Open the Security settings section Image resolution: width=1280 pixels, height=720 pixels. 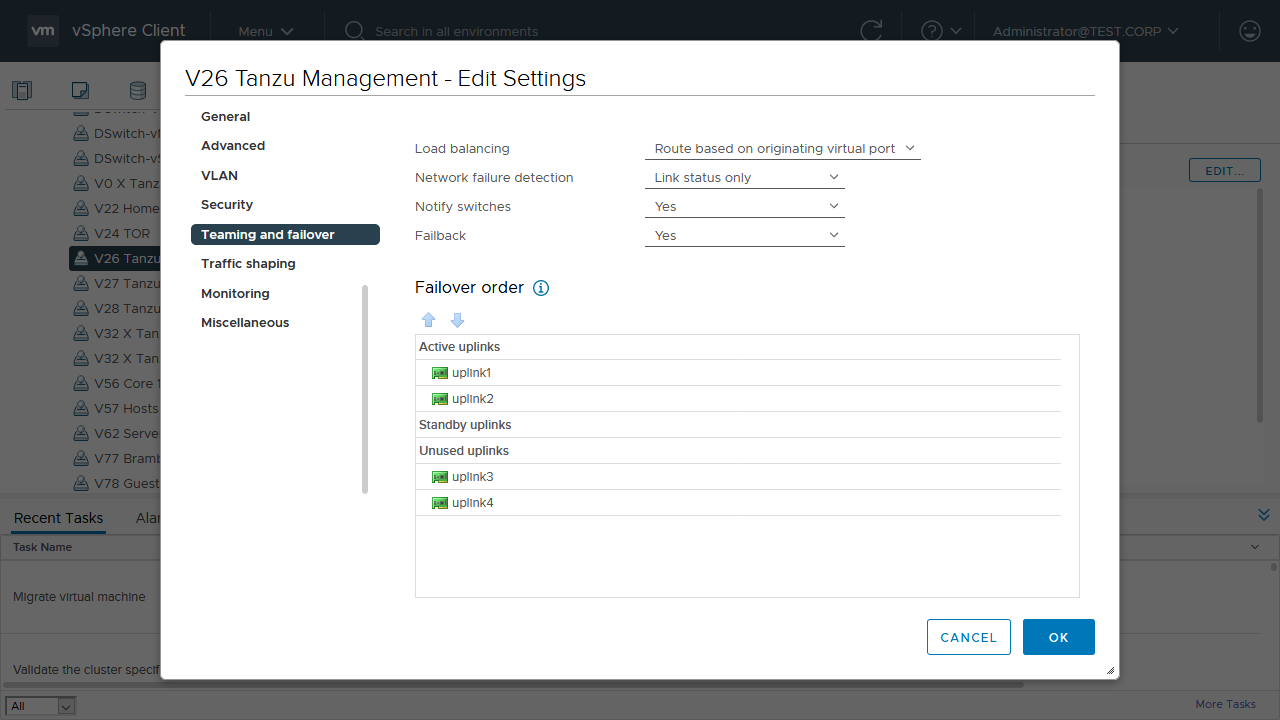[x=227, y=205]
